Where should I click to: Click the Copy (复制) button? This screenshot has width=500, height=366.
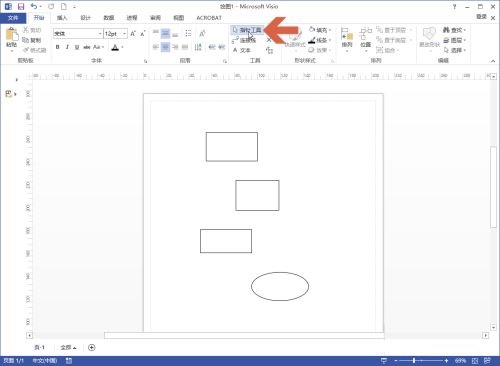(x=32, y=40)
